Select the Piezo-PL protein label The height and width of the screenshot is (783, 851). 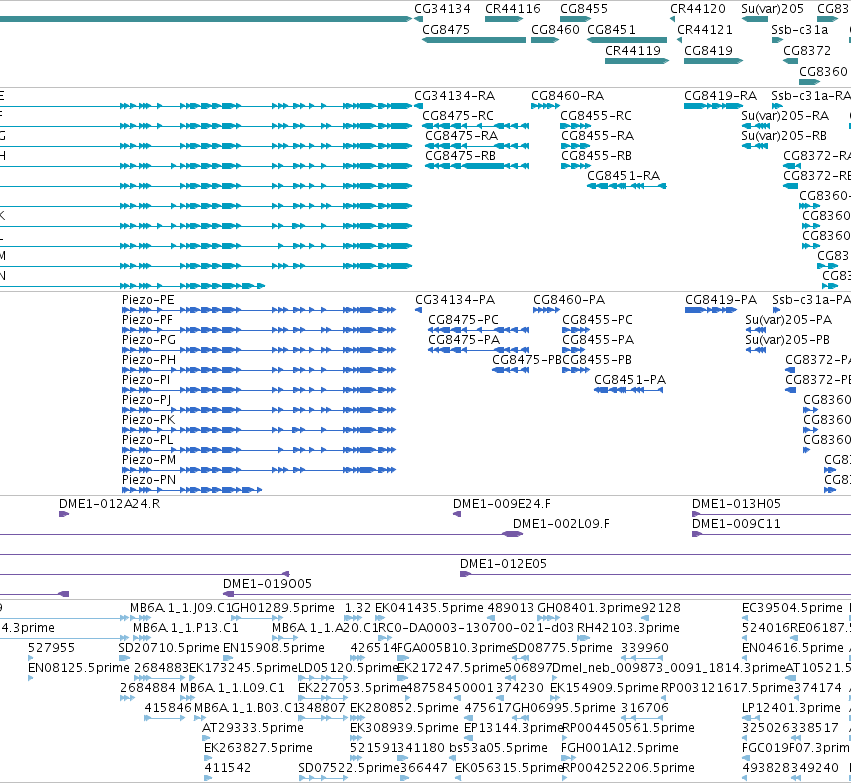pyautogui.click(x=147, y=440)
